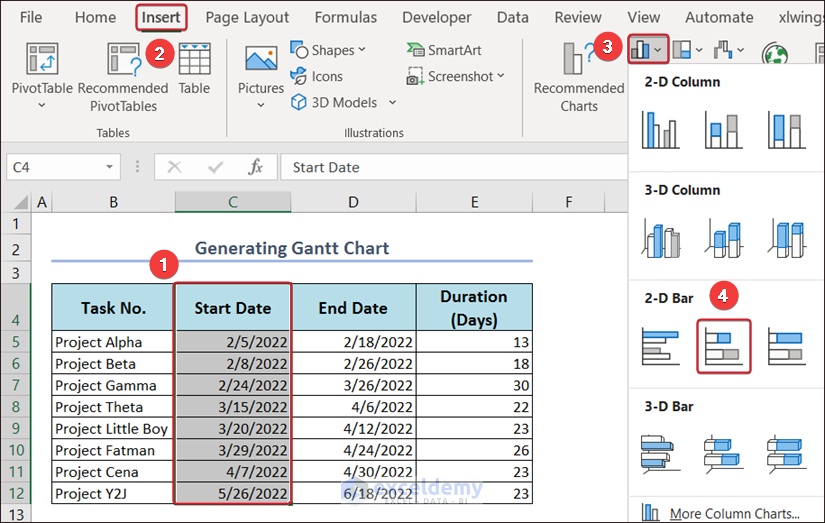
Task: Switch to the Formulas tab
Action: pos(346,17)
